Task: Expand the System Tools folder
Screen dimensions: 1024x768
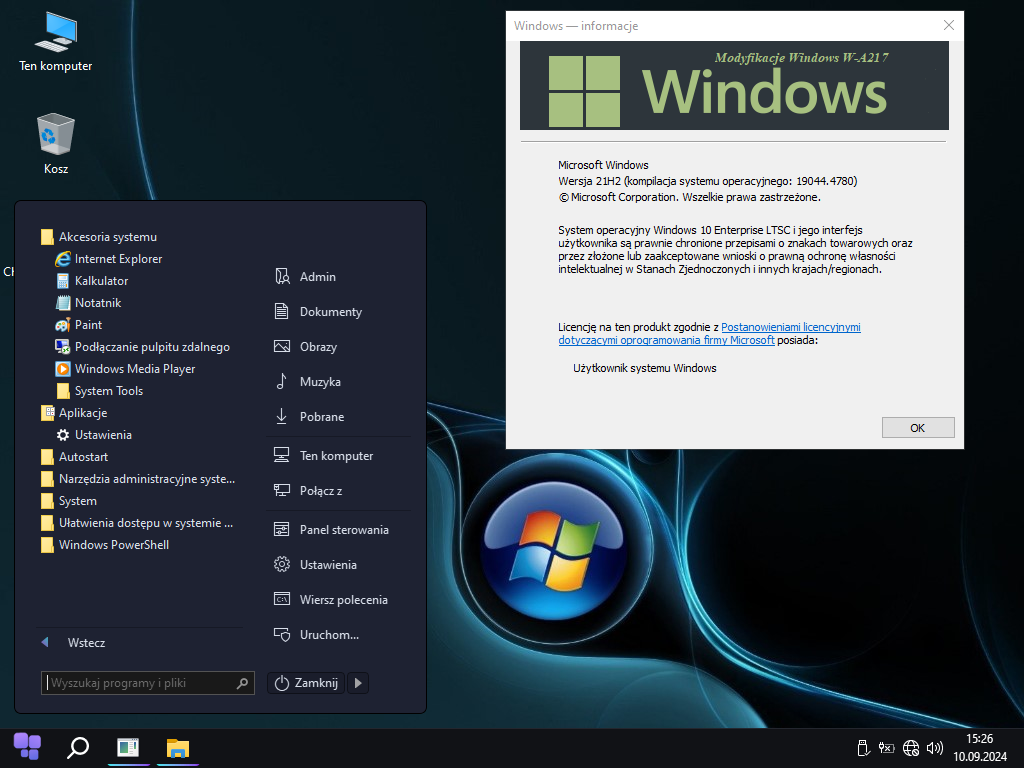Action: (x=108, y=391)
